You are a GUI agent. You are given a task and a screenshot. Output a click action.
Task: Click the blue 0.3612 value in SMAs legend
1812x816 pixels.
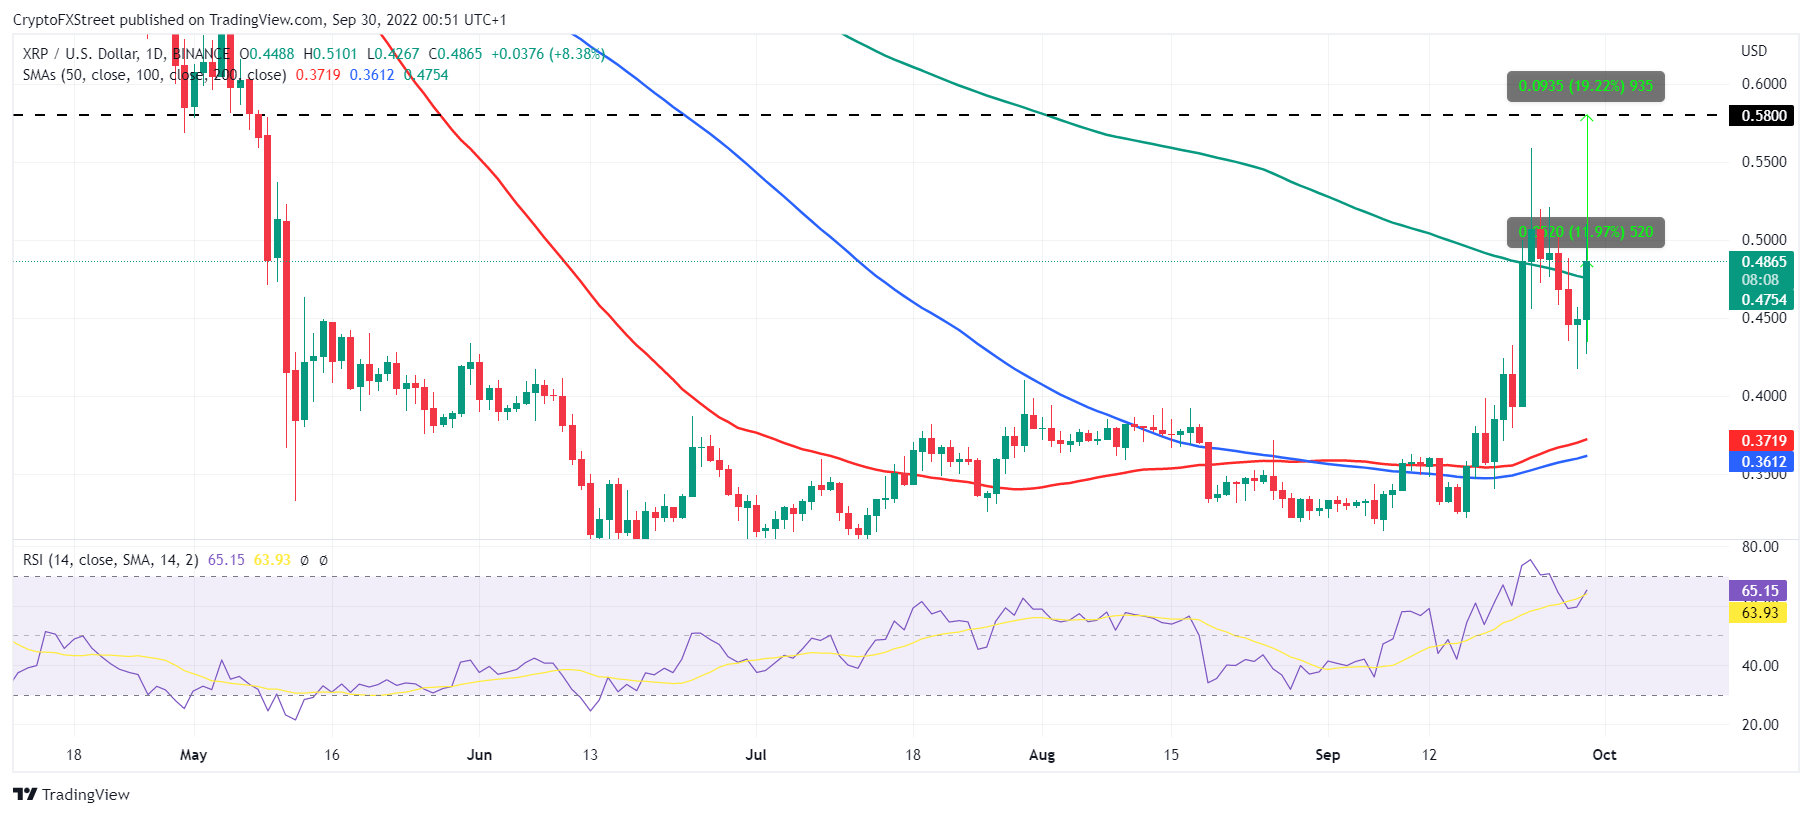pyautogui.click(x=372, y=75)
